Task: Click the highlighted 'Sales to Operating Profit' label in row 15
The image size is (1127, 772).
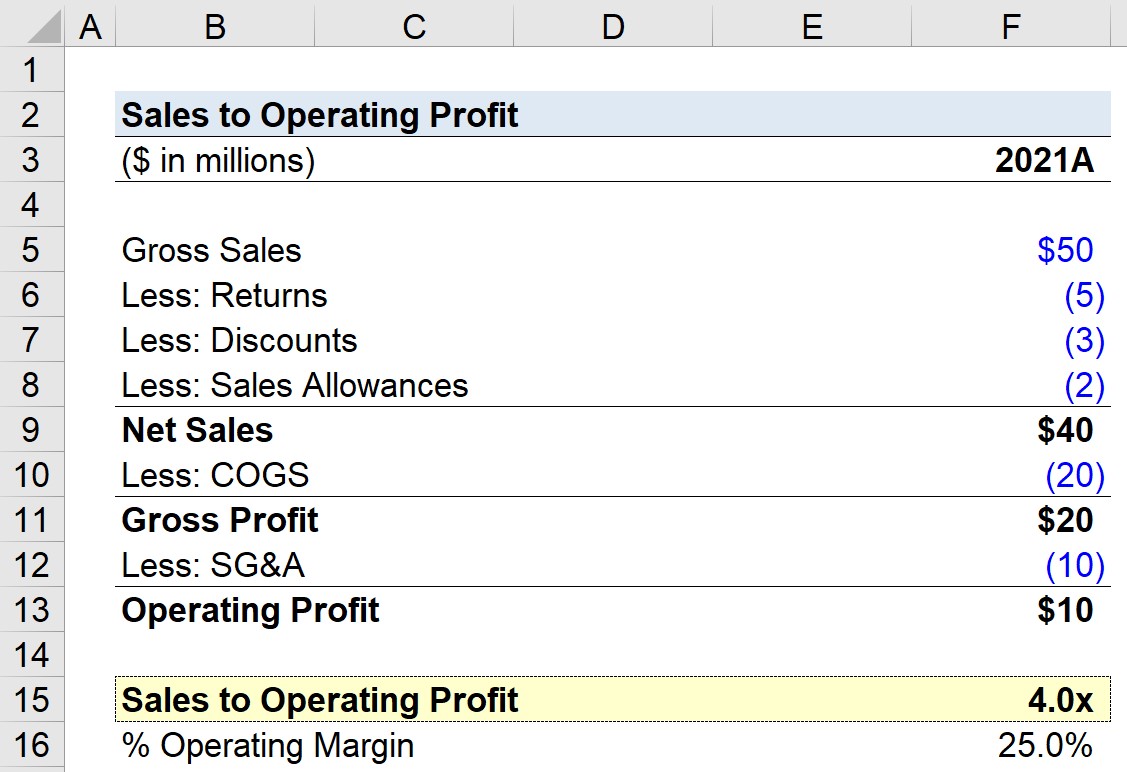Action: [x=320, y=700]
